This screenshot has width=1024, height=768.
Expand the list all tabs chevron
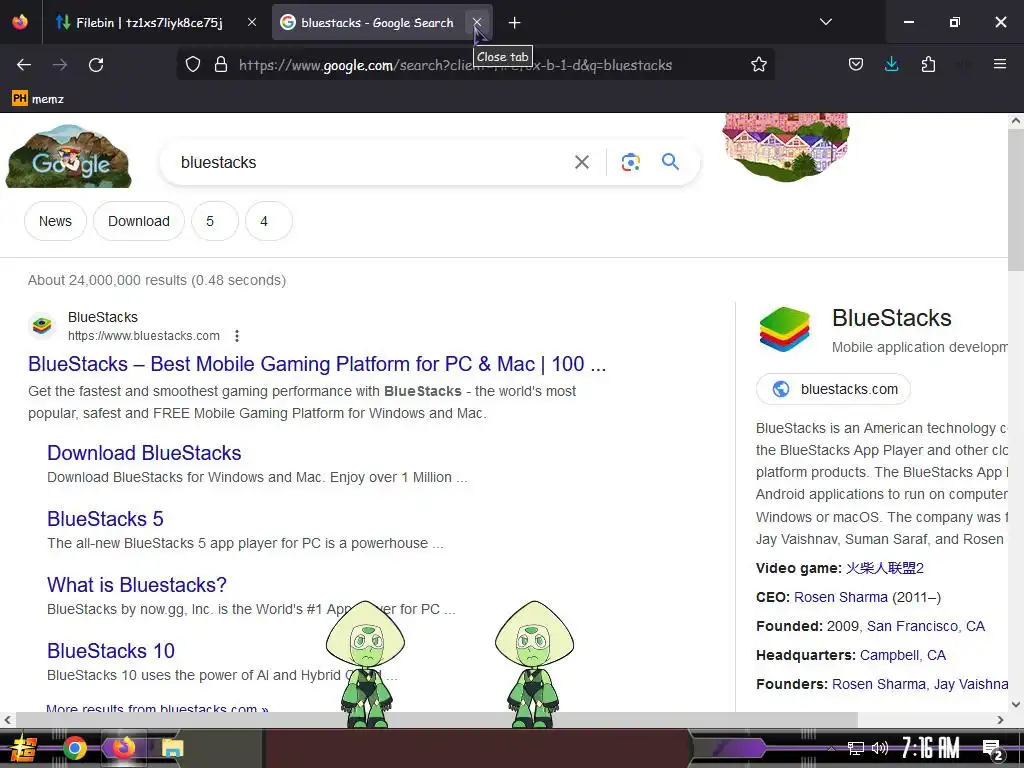pos(825,22)
